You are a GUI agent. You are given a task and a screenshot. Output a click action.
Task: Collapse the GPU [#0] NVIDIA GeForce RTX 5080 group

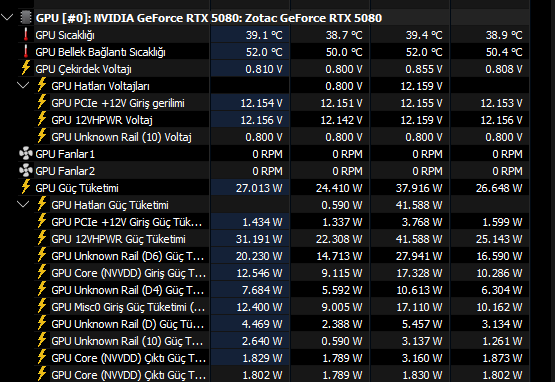coord(7,17)
